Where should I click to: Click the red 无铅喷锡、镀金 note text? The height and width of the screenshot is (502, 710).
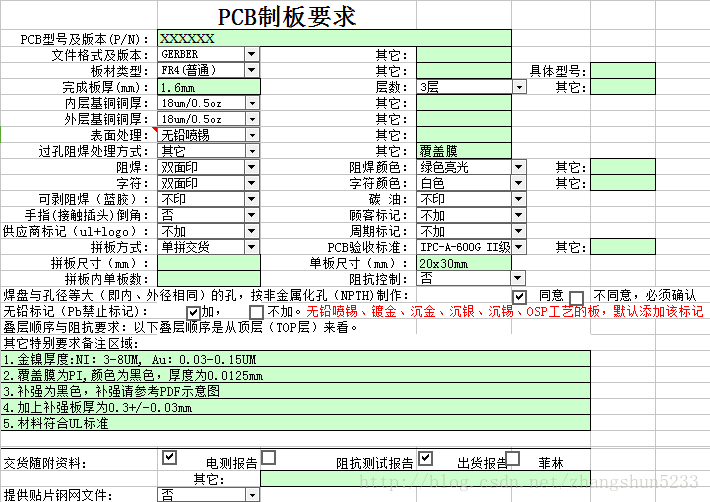[504, 311]
